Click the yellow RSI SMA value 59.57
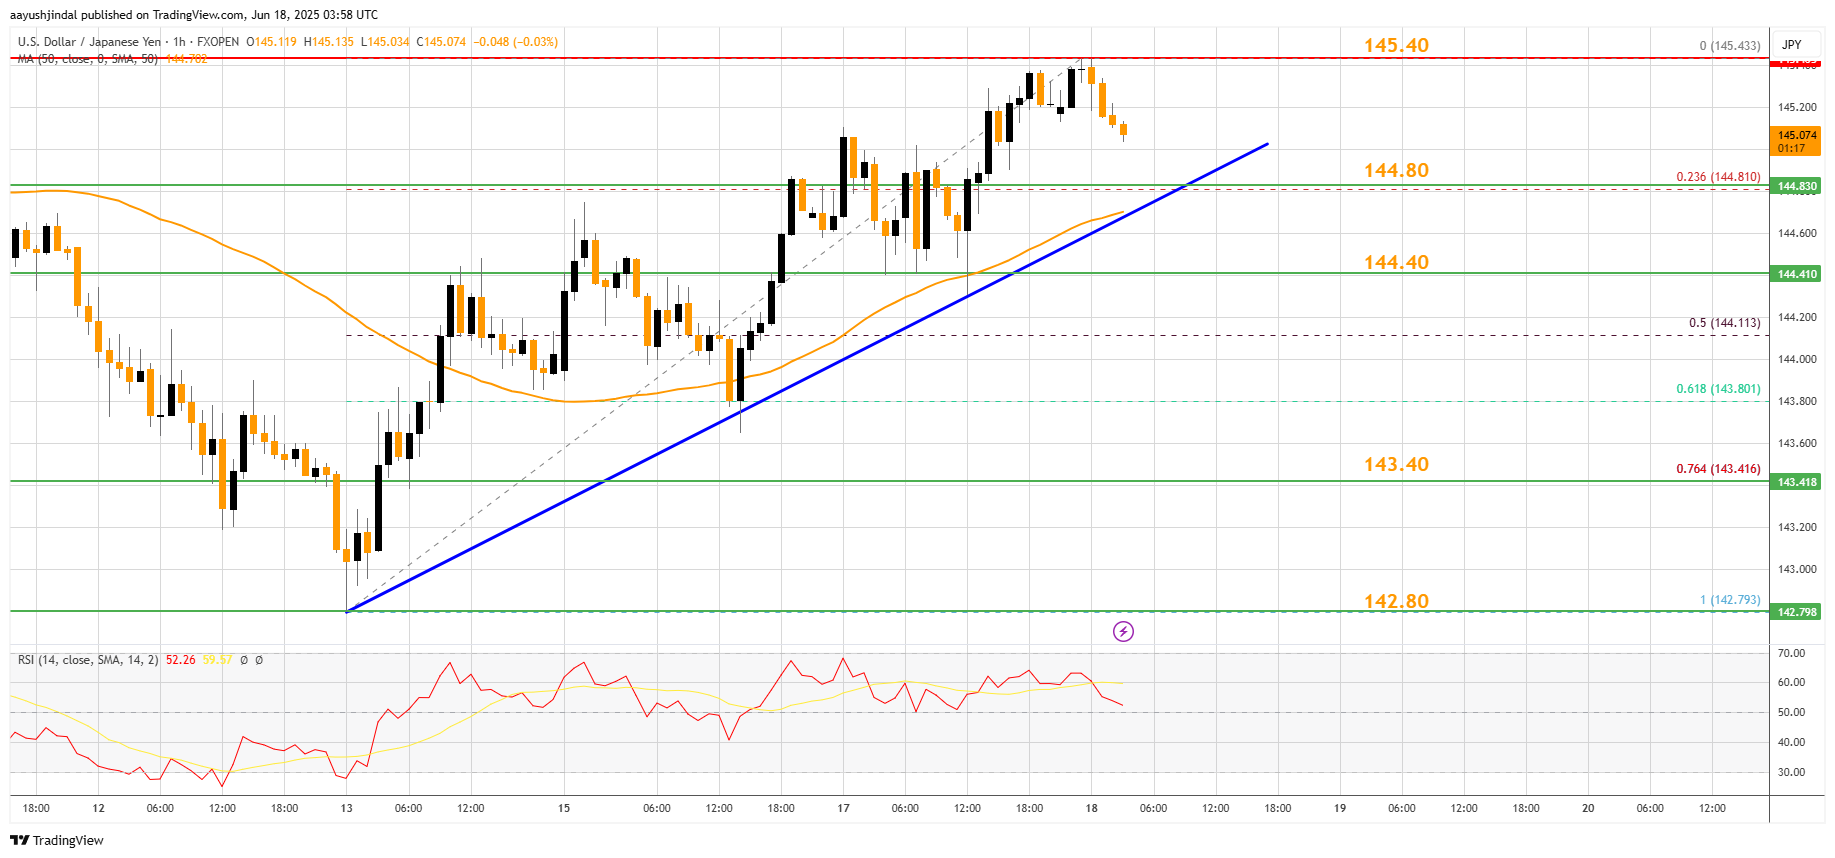1835x858 pixels. coord(217,660)
